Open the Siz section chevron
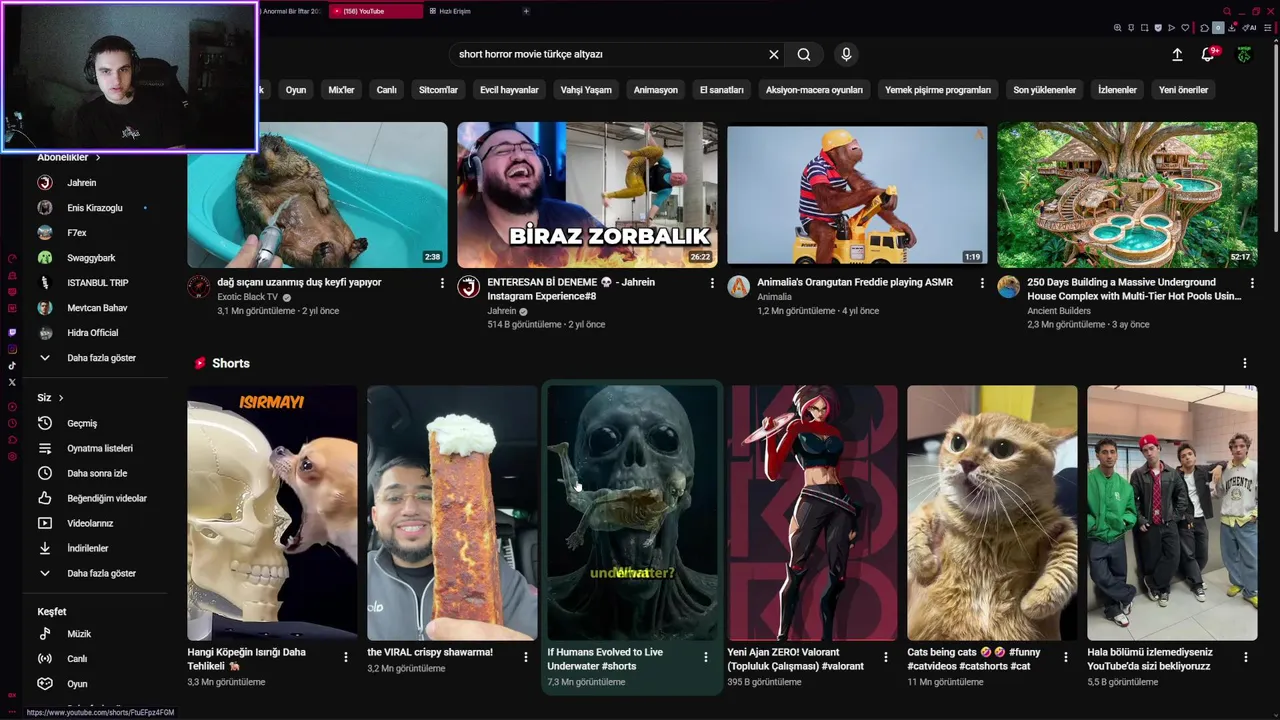This screenshot has height=720, width=1280. tap(61, 398)
